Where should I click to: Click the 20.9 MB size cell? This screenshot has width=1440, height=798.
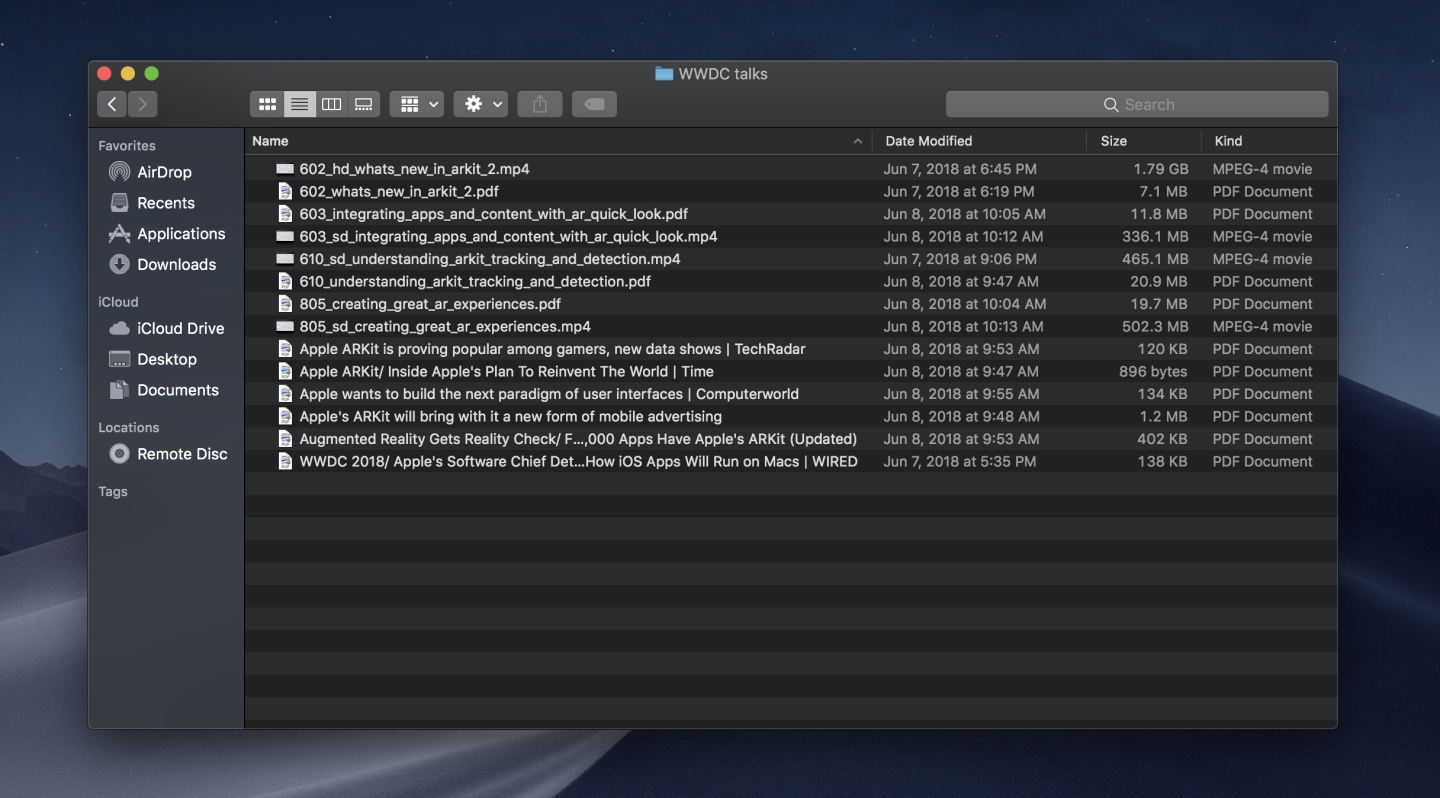click(x=1159, y=281)
